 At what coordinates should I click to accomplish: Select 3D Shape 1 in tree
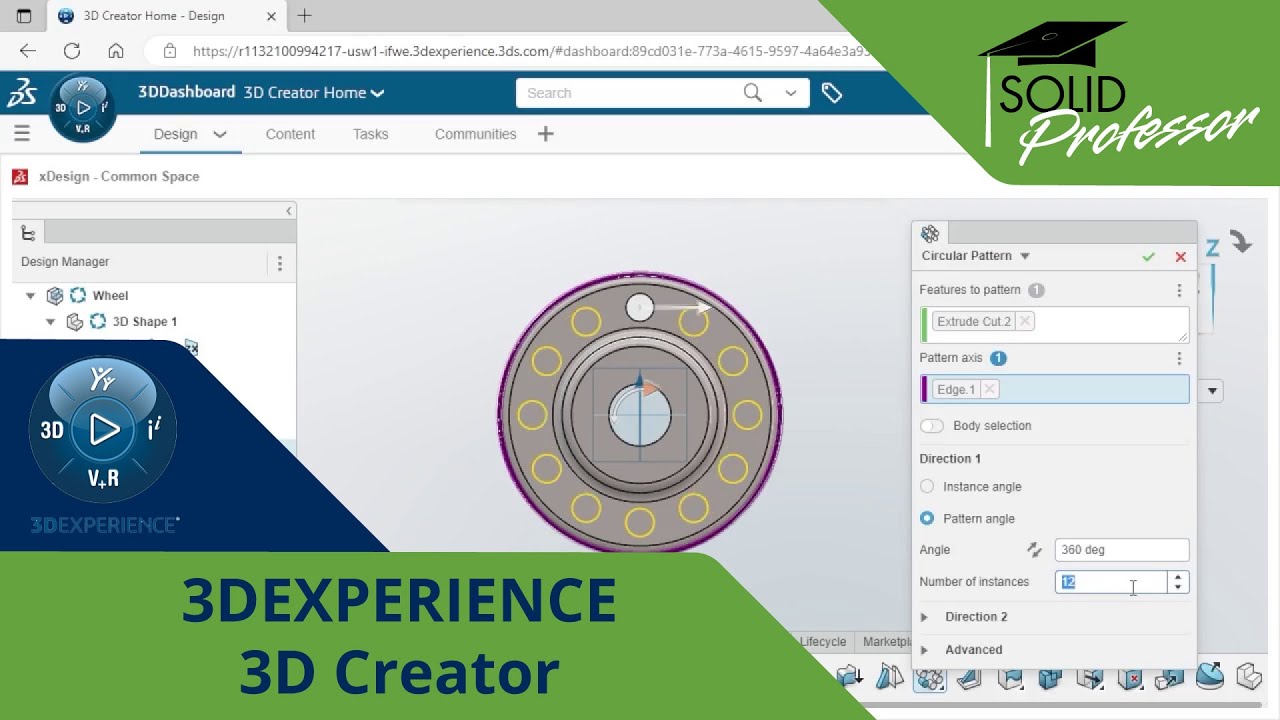(144, 322)
